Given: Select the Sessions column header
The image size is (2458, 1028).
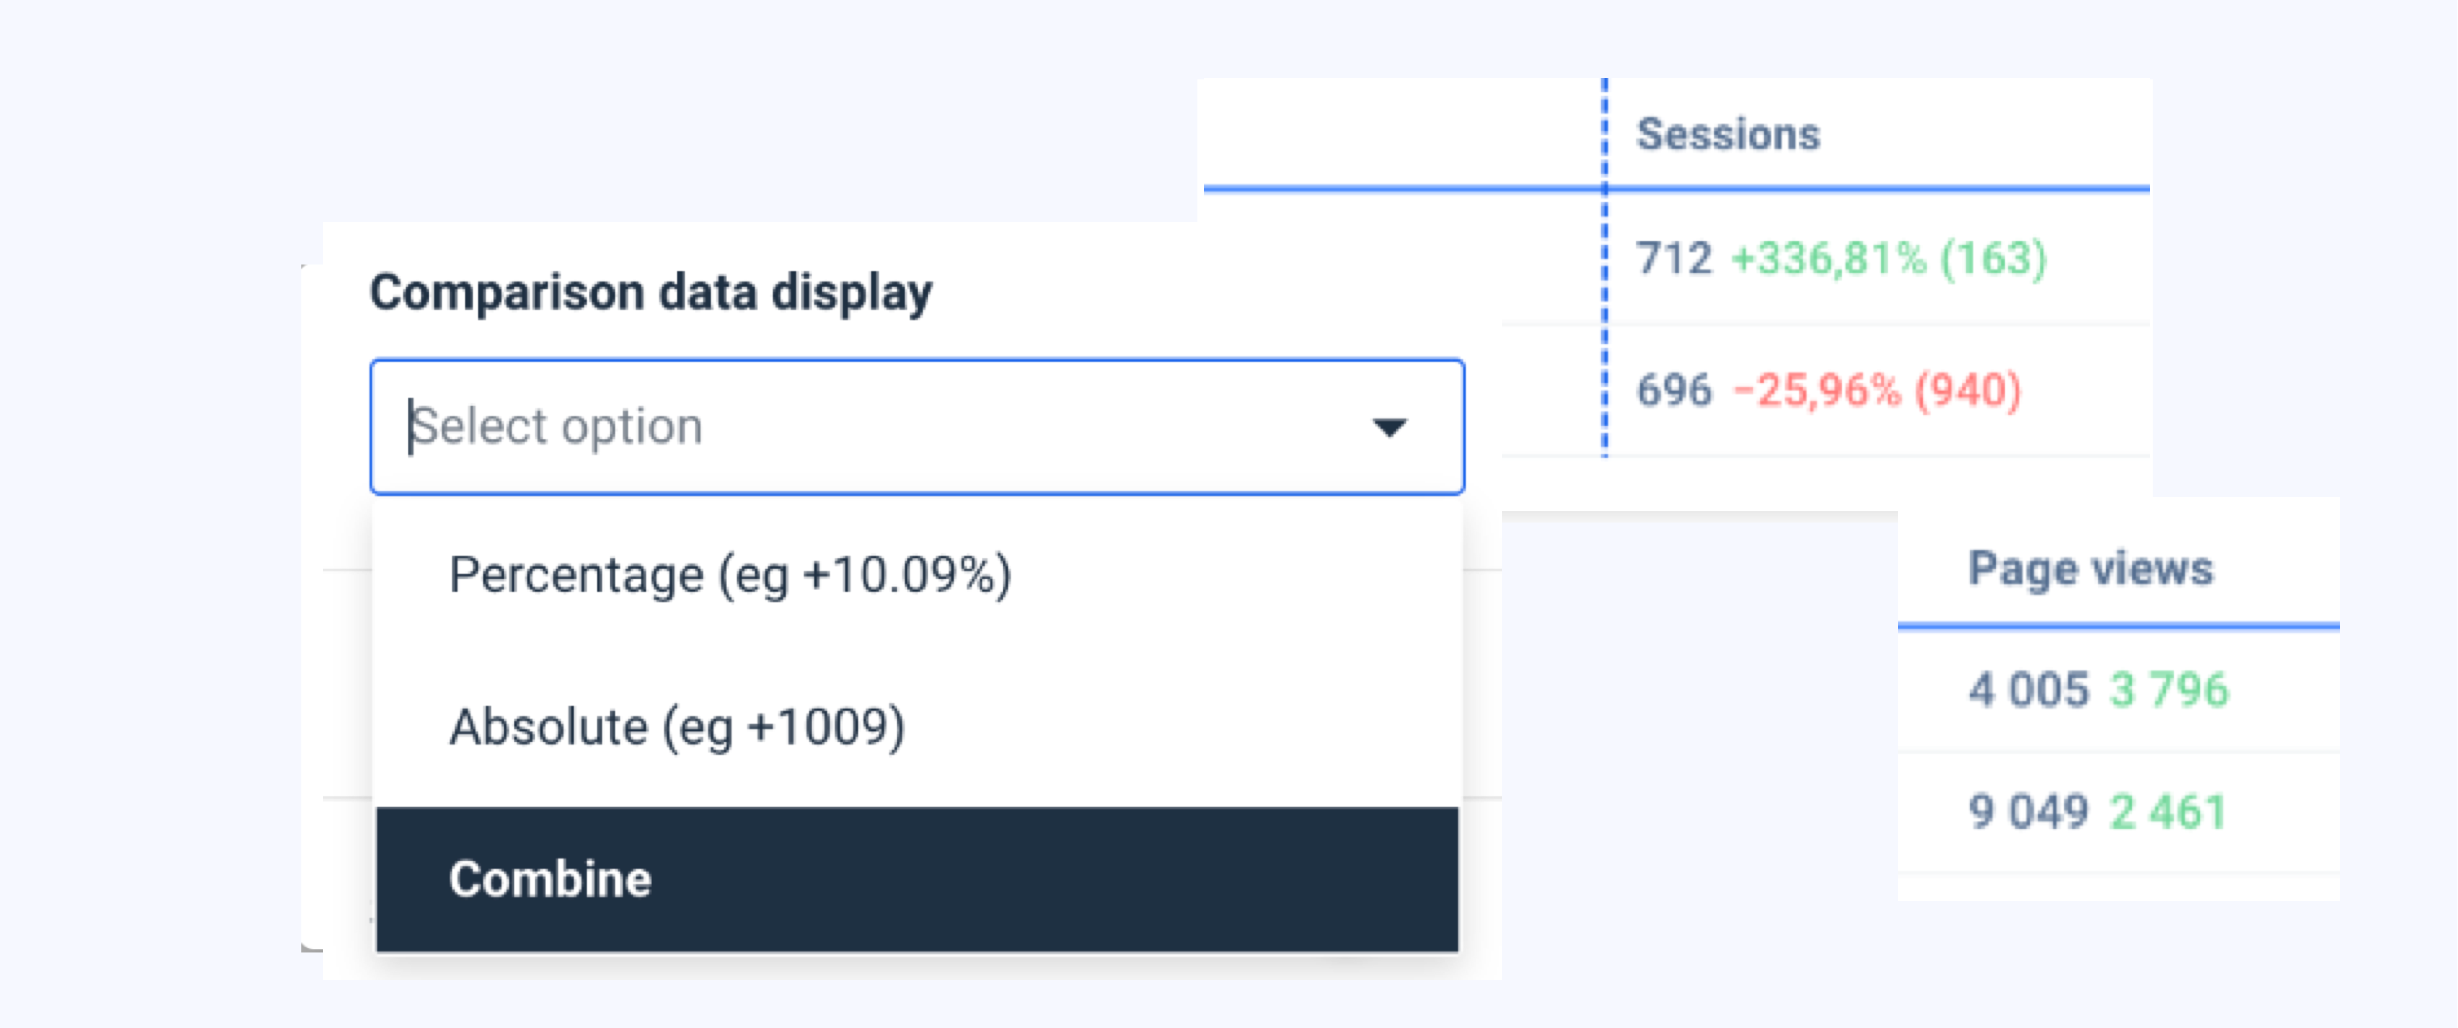Looking at the screenshot, I should 1729,133.
